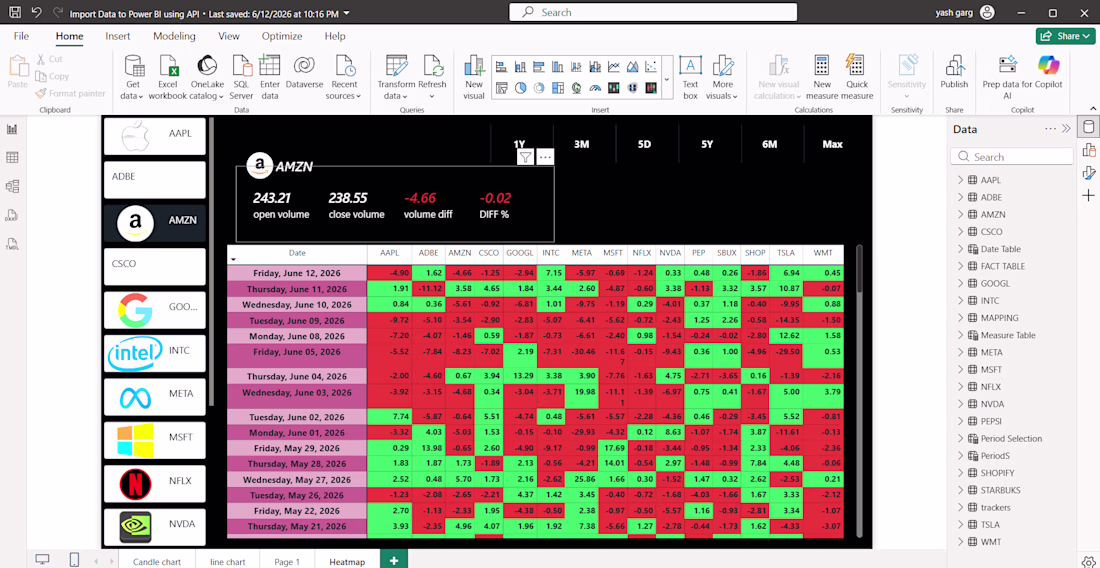Open DAX query view in left sidebar
This screenshot has width=1100, height=568.
tap(12, 215)
